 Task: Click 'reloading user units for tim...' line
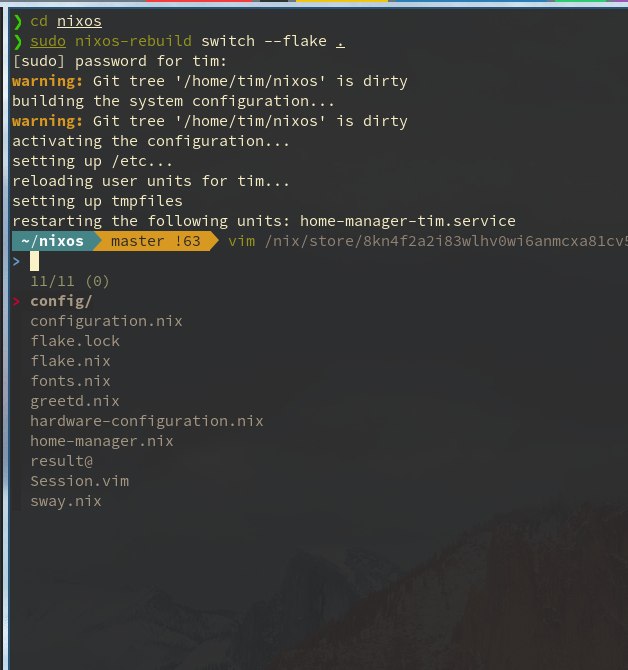151,181
